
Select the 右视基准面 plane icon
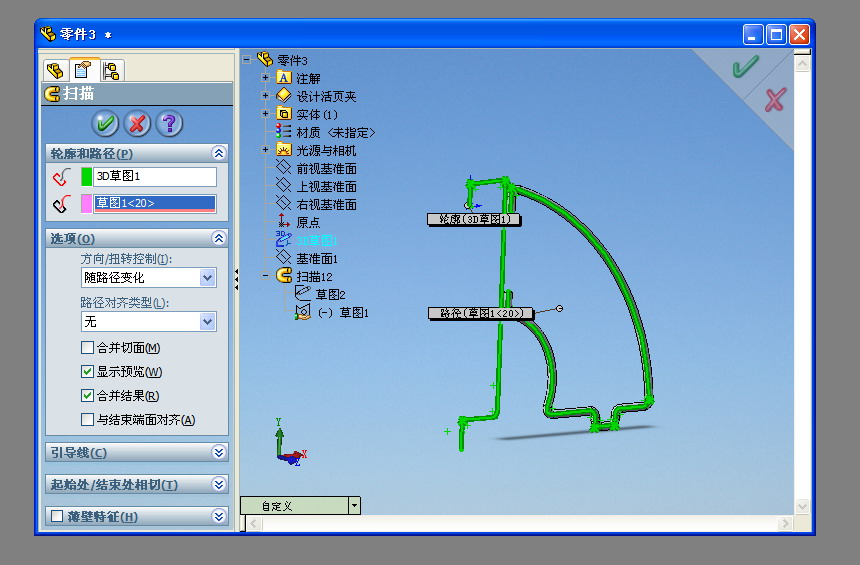click(x=284, y=204)
